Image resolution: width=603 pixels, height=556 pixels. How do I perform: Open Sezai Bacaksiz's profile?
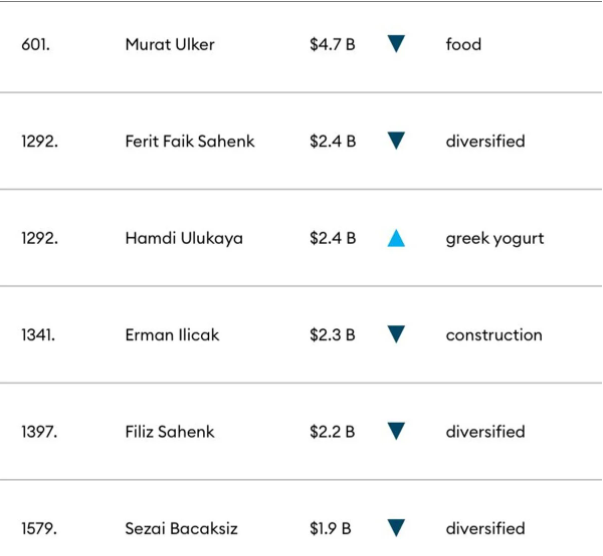181,528
